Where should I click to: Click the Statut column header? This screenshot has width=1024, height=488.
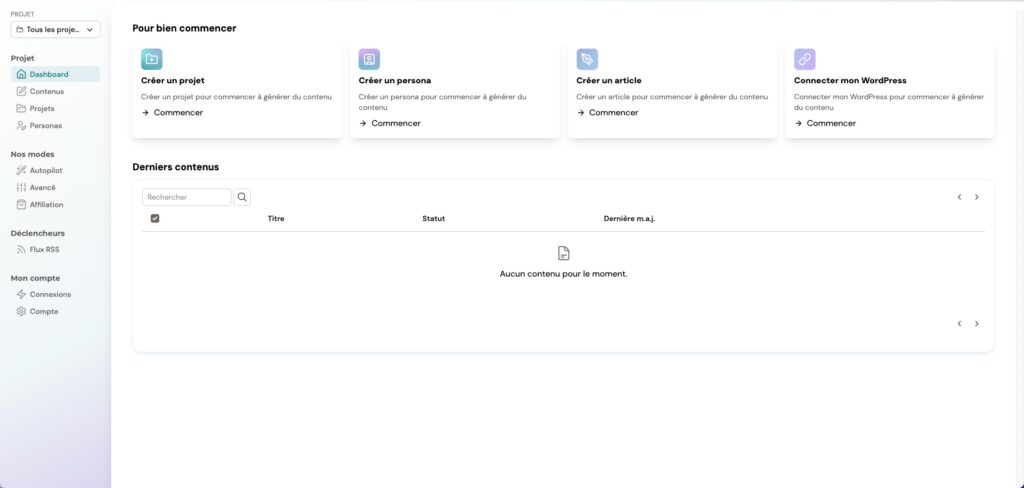tap(434, 219)
